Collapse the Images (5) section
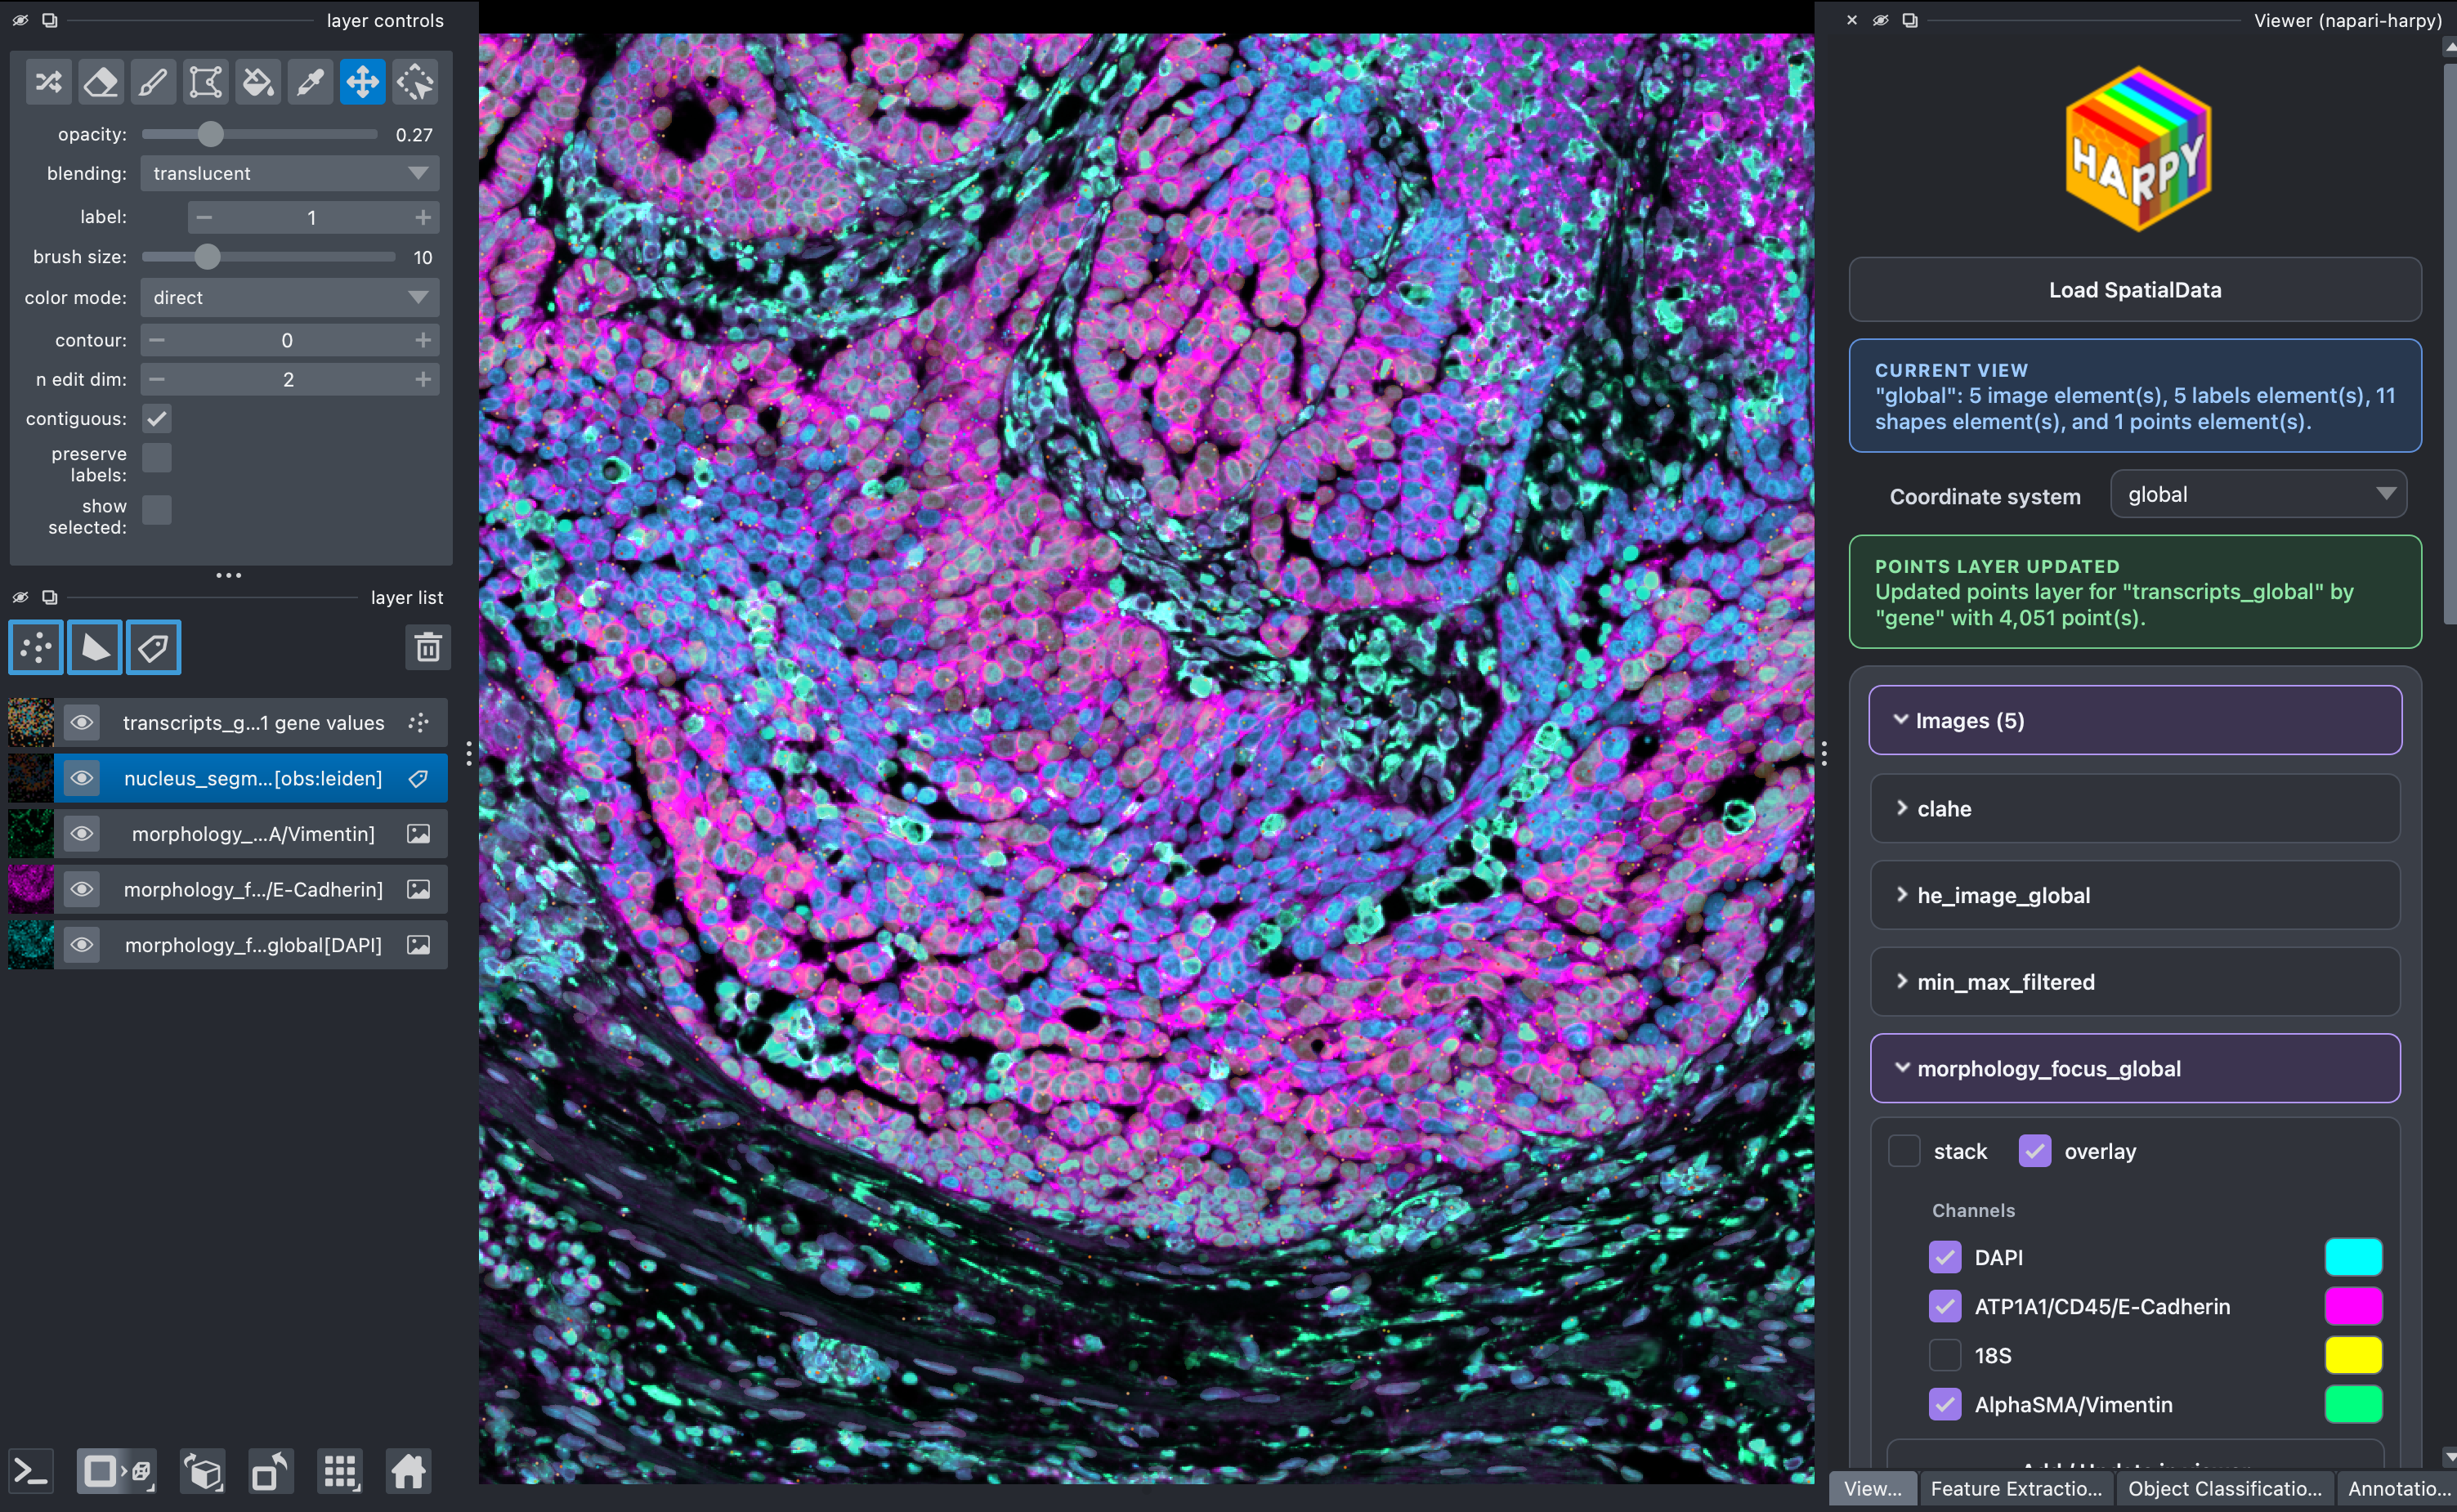 2135,720
